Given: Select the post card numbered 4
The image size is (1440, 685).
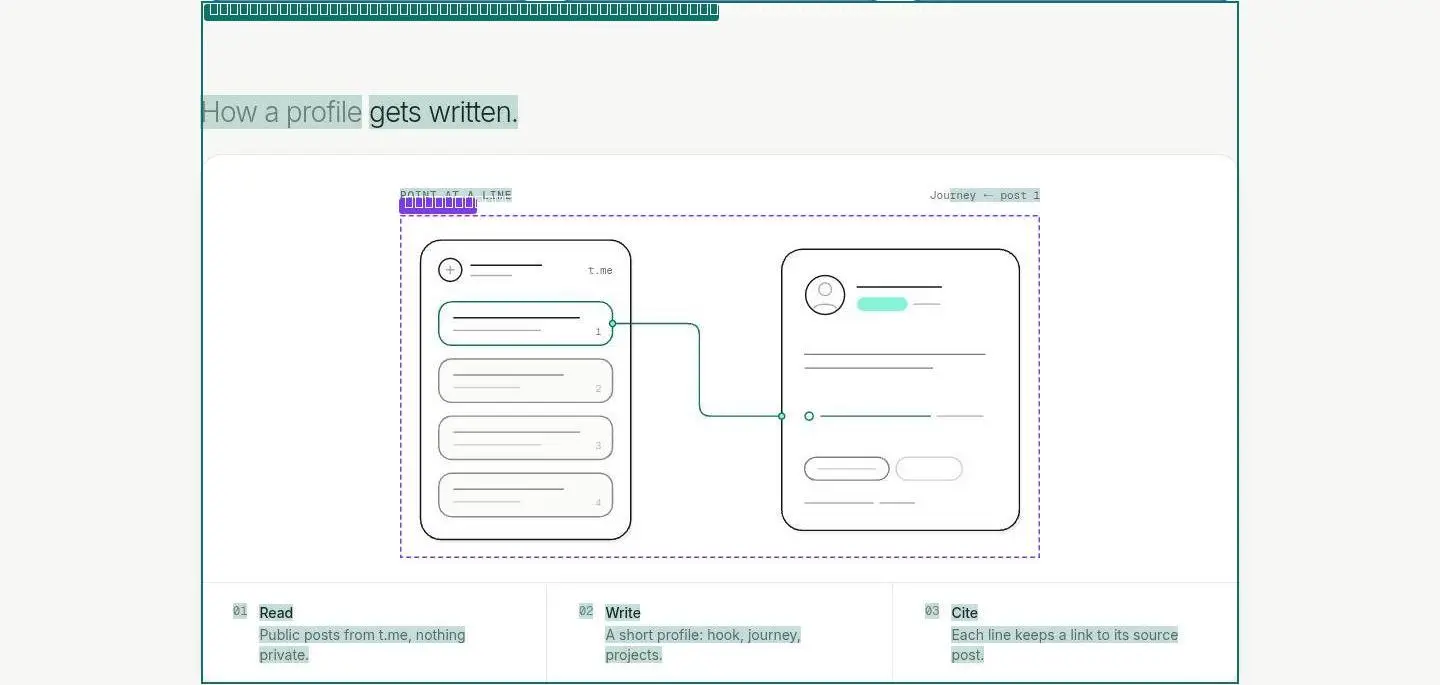Looking at the screenshot, I should pyautogui.click(x=526, y=495).
